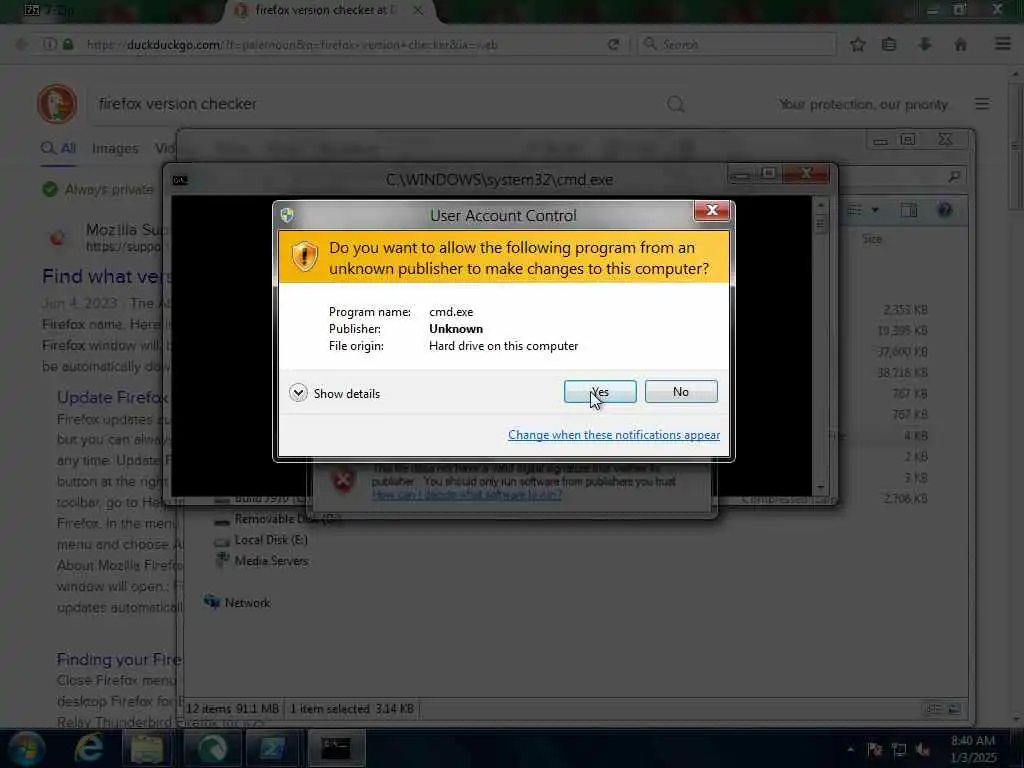Image resolution: width=1024 pixels, height=768 pixels.
Task: Click cmd window scrollbar down arrow
Action: coord(820,488)
